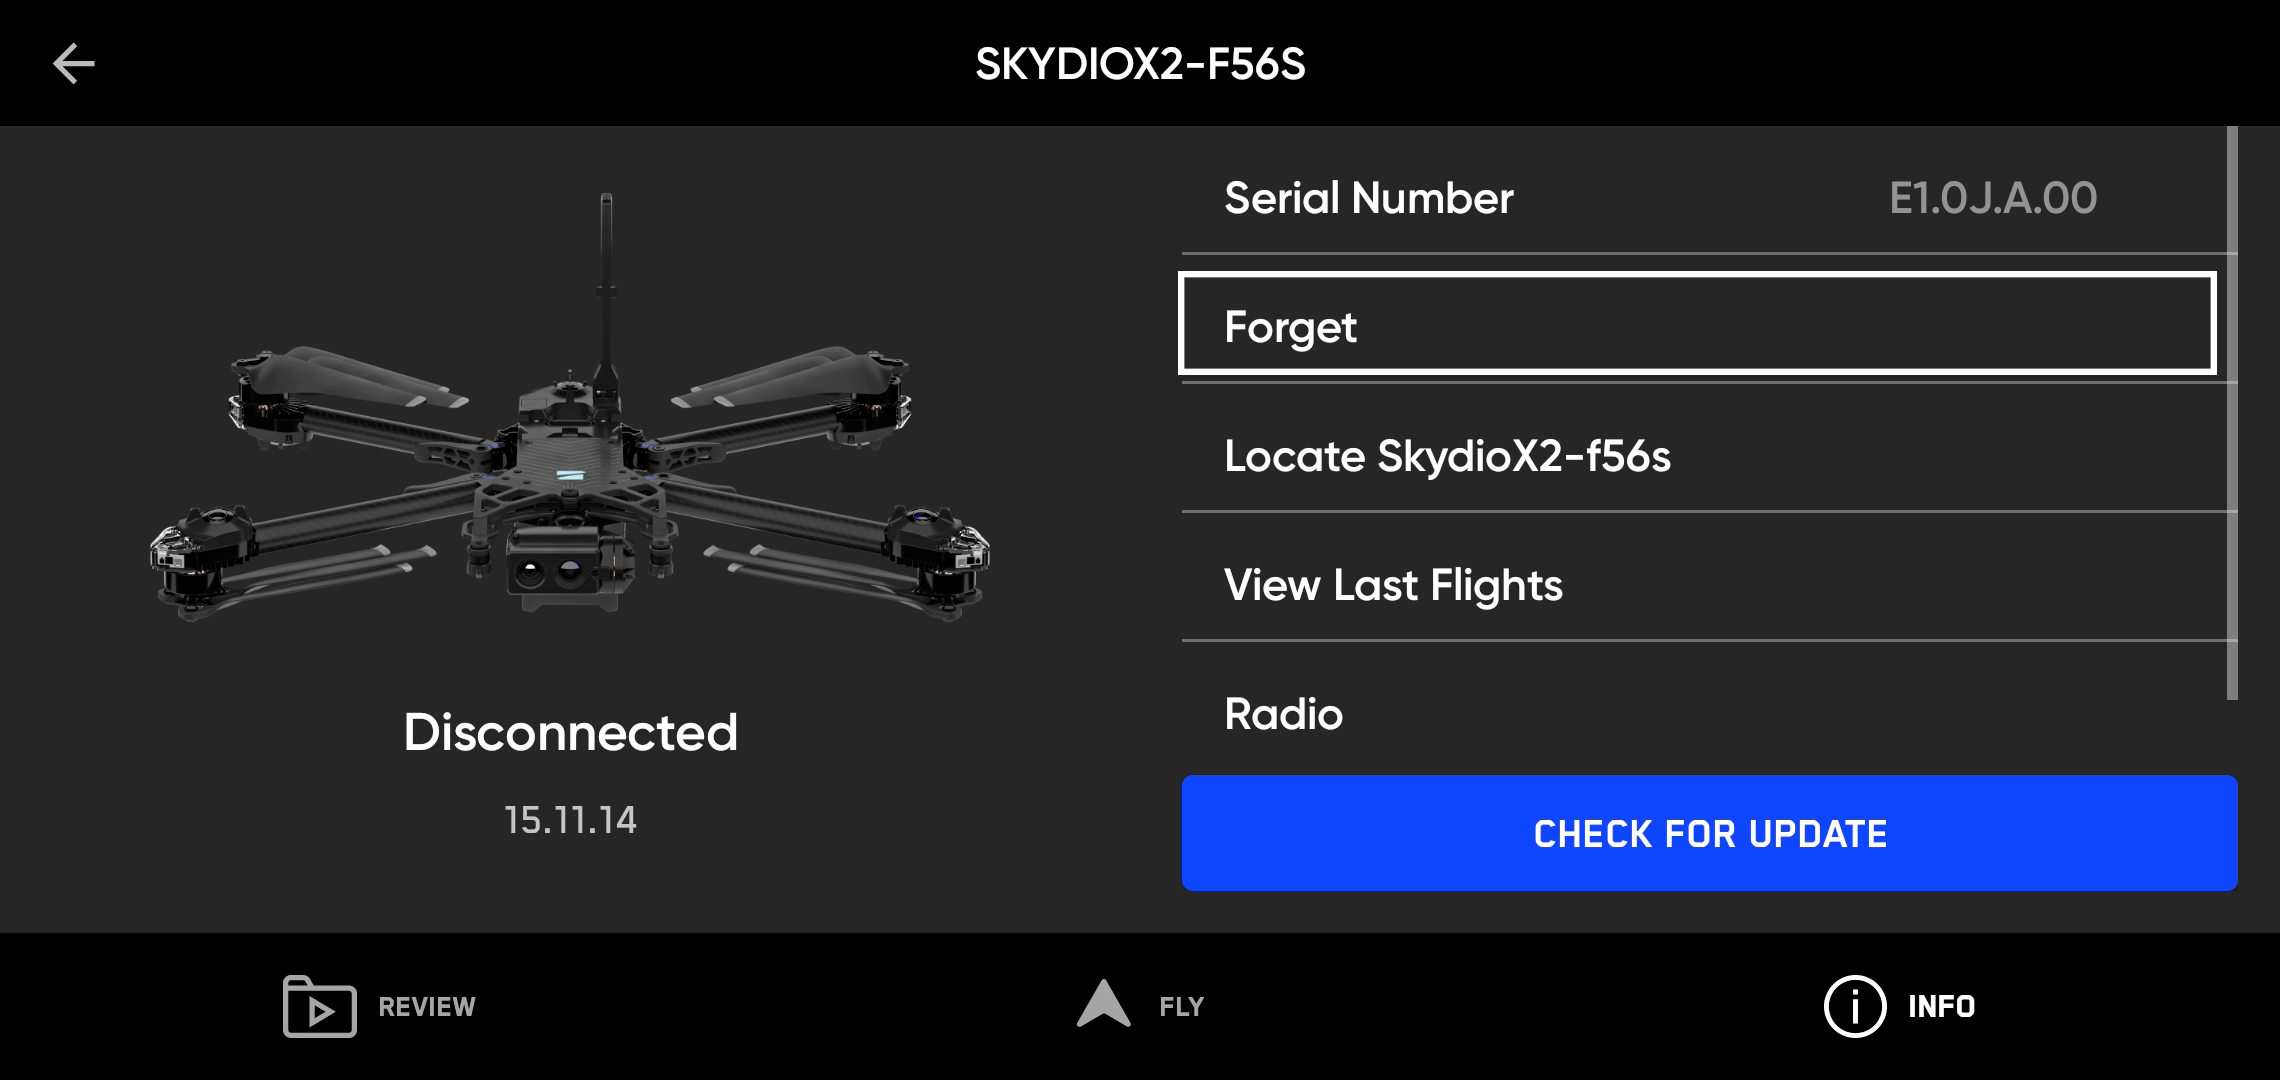The width and height of the screenshot is (2280, 1080).
Task: Open View Last Flights entry
Action: (1393, 585)
